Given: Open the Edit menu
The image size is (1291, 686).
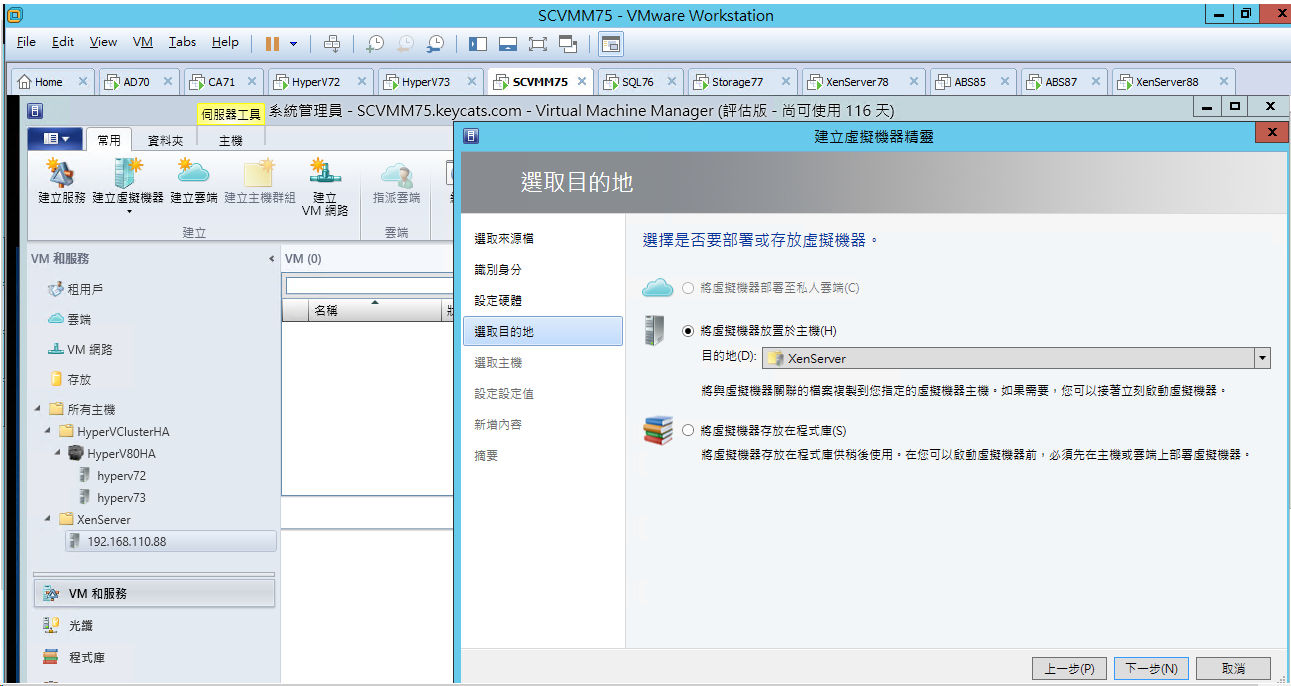Looking at the screenshot, I should click(63, 42).
